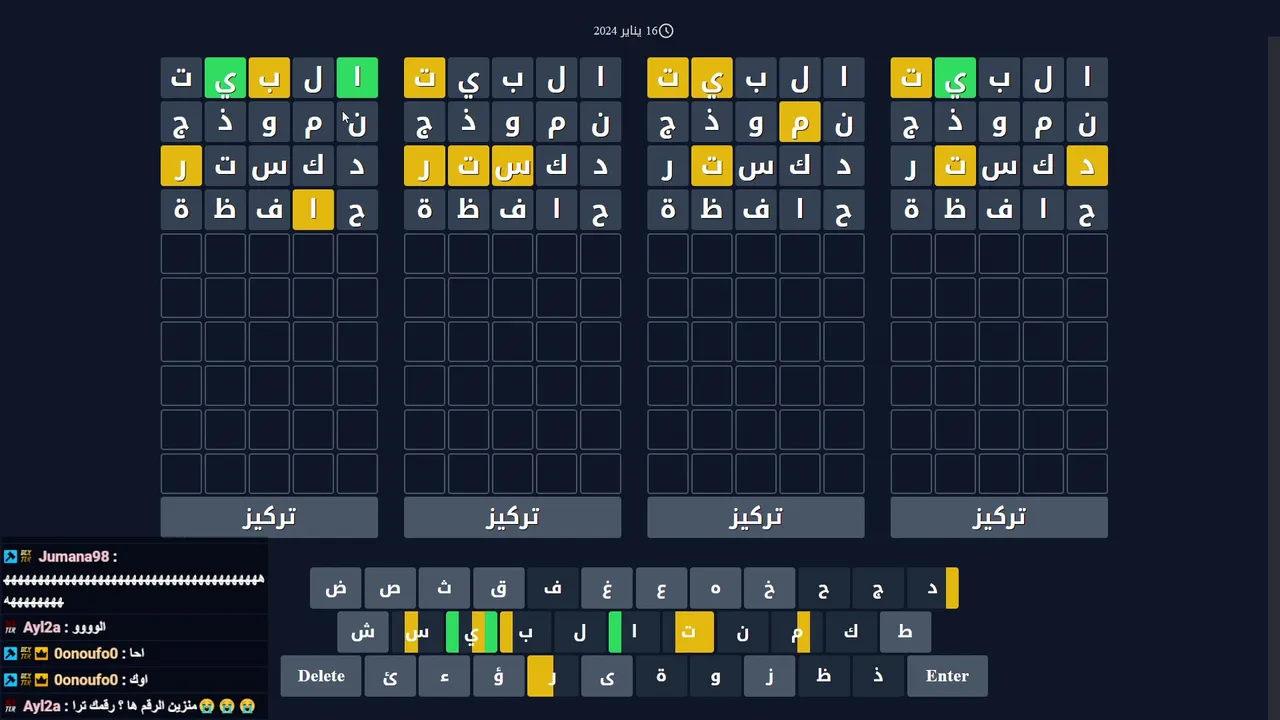Select the ب key on the keyboard
This screenshot has width=1280, height=720.
[525, 632]
